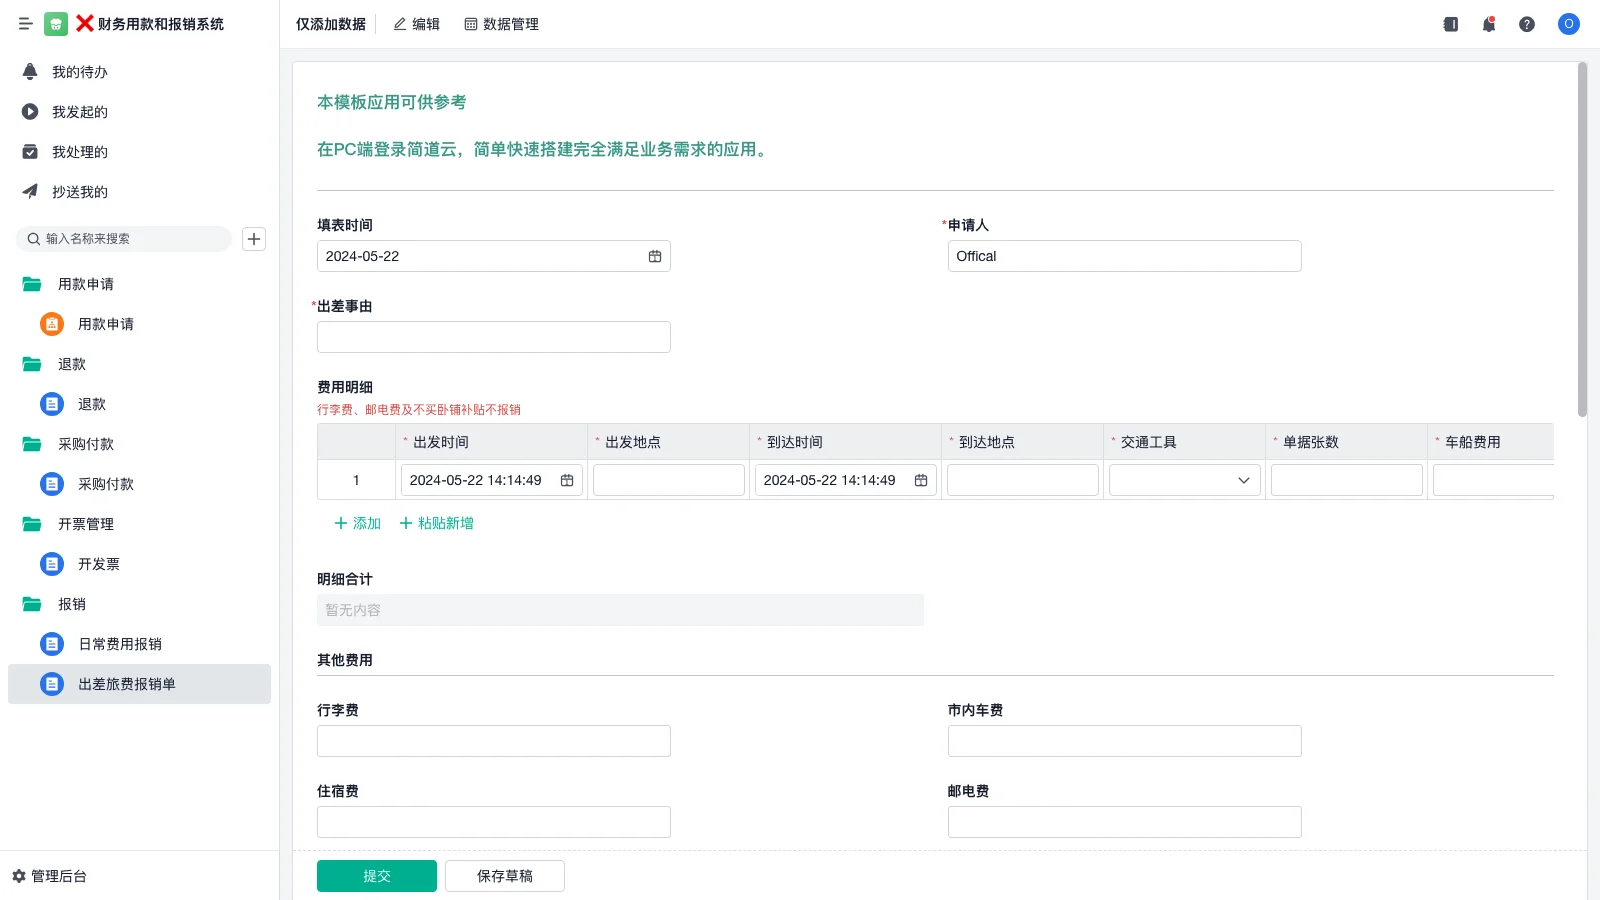Screen dimensions: 1600x900
Task: Click the blue 开发票 form icon
Action: pyautogui.click(x=52, y=564)
